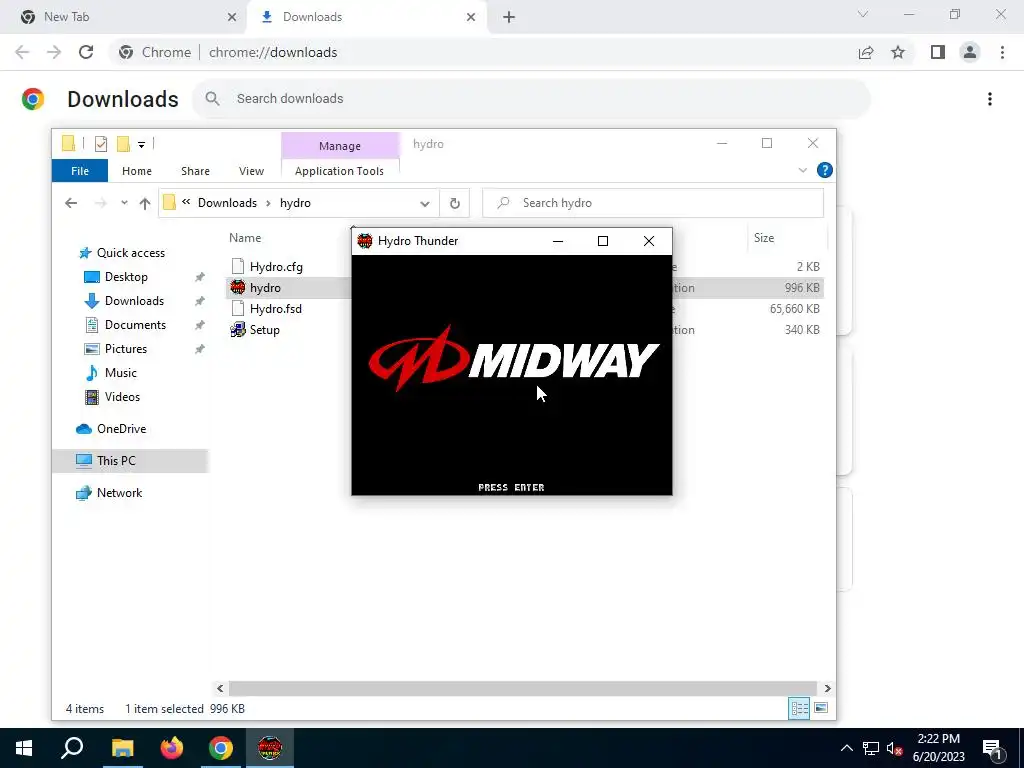Open Application Tools ribbon tab

click(x=339, y=171)
